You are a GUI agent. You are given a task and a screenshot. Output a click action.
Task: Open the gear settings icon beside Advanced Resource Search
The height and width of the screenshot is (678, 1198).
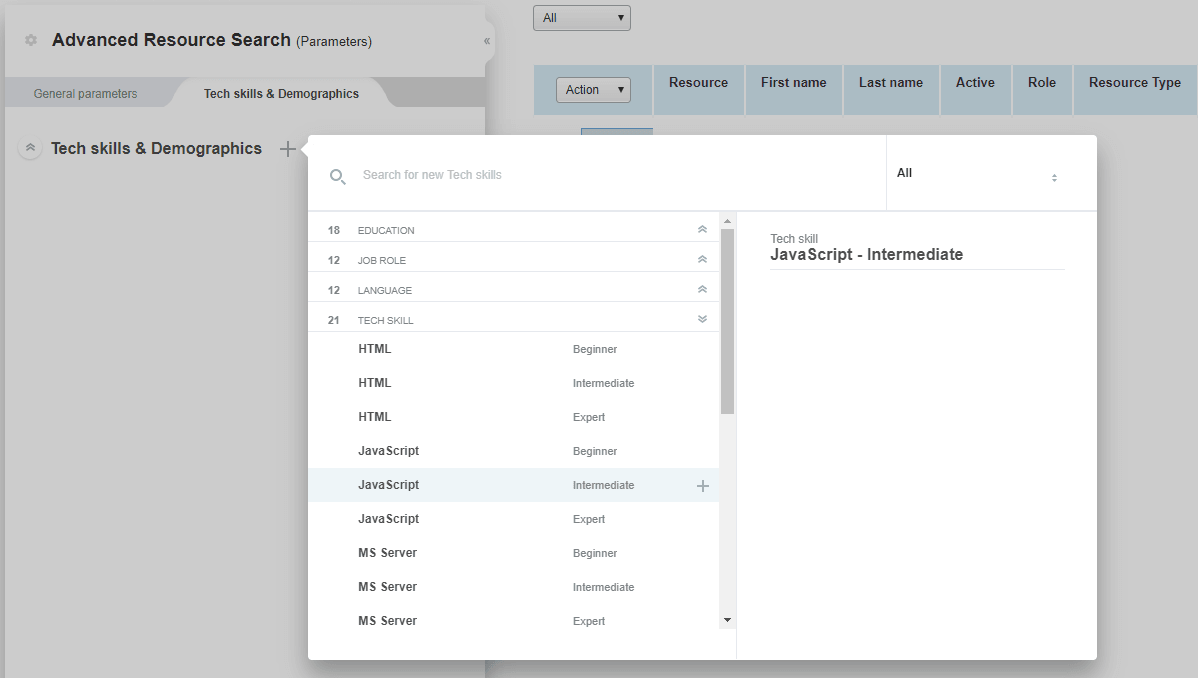(x=31, y=40)
